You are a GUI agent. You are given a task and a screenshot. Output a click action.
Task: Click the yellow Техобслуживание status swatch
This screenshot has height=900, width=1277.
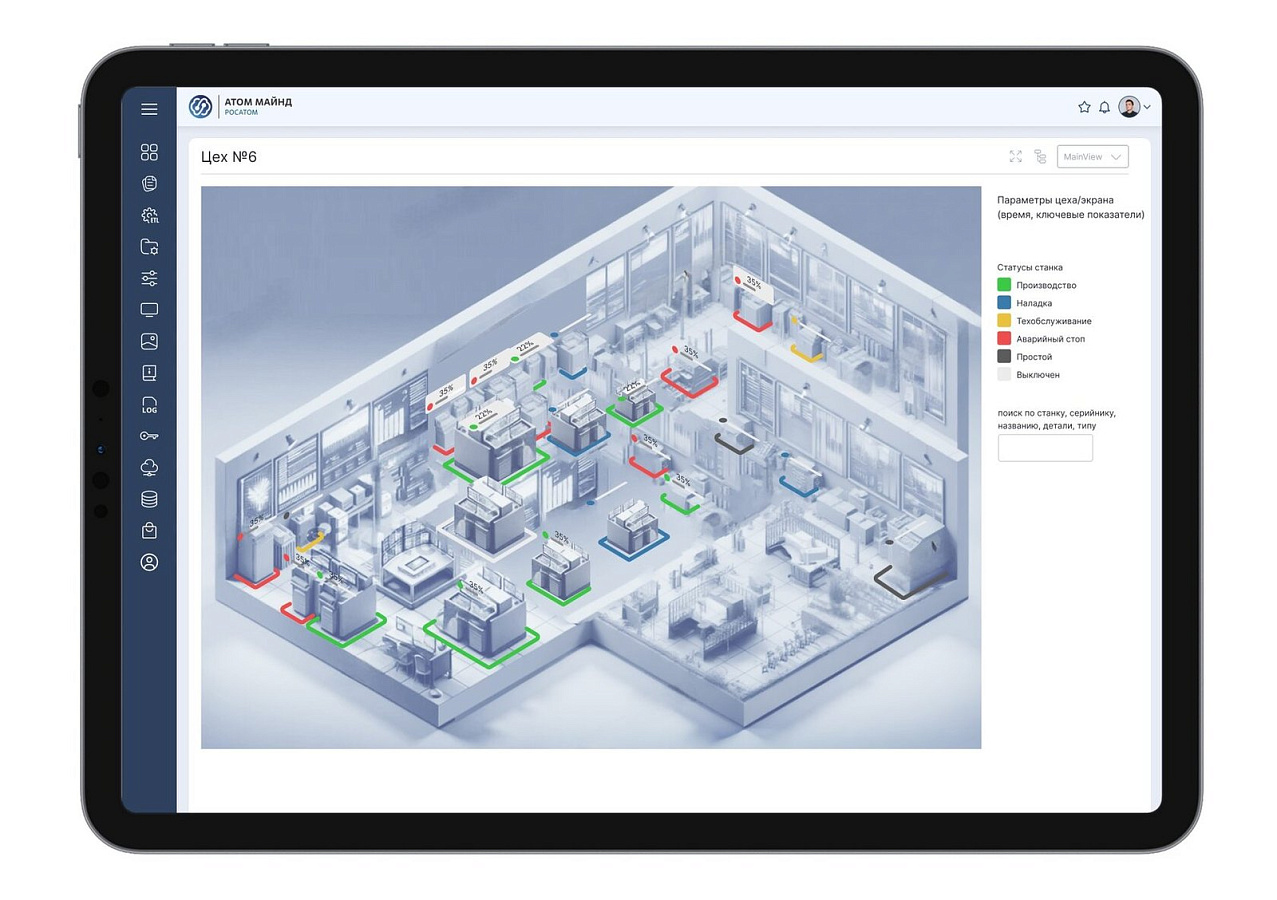[1004, 321]
